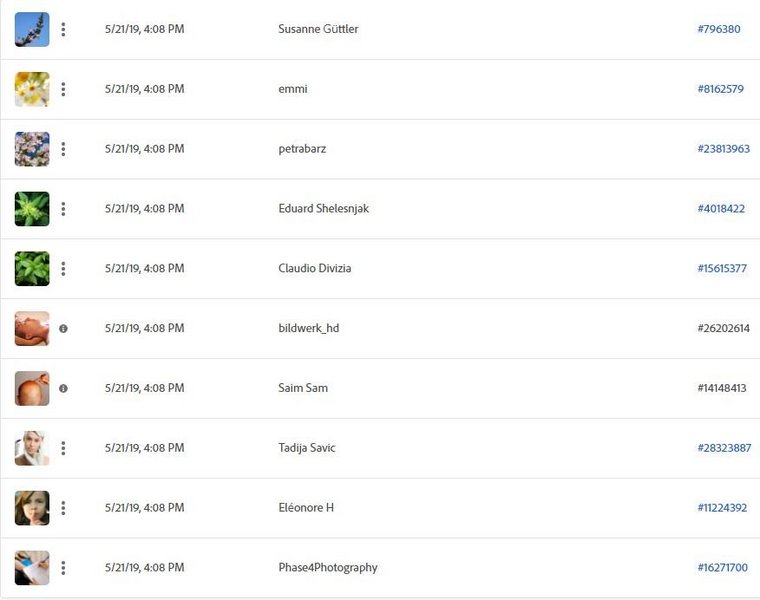Follow the #23813963 link

click(724, 149)
